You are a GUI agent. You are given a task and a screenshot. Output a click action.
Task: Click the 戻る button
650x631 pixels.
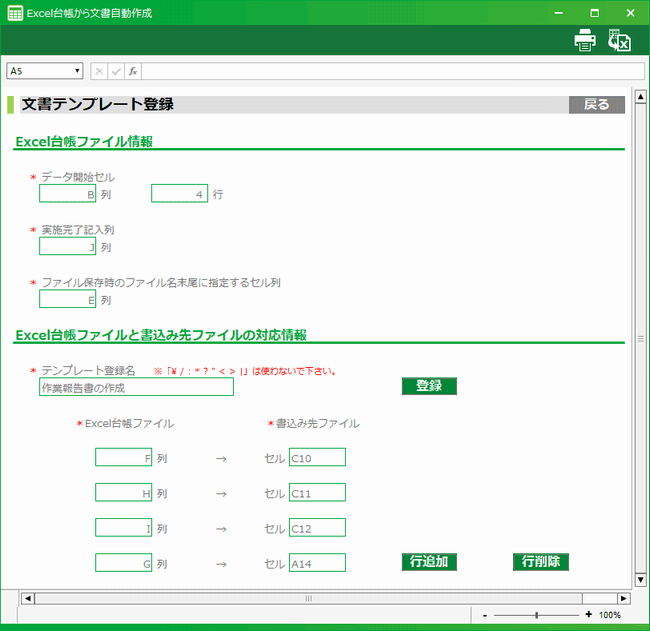click(x=597, y=104)
